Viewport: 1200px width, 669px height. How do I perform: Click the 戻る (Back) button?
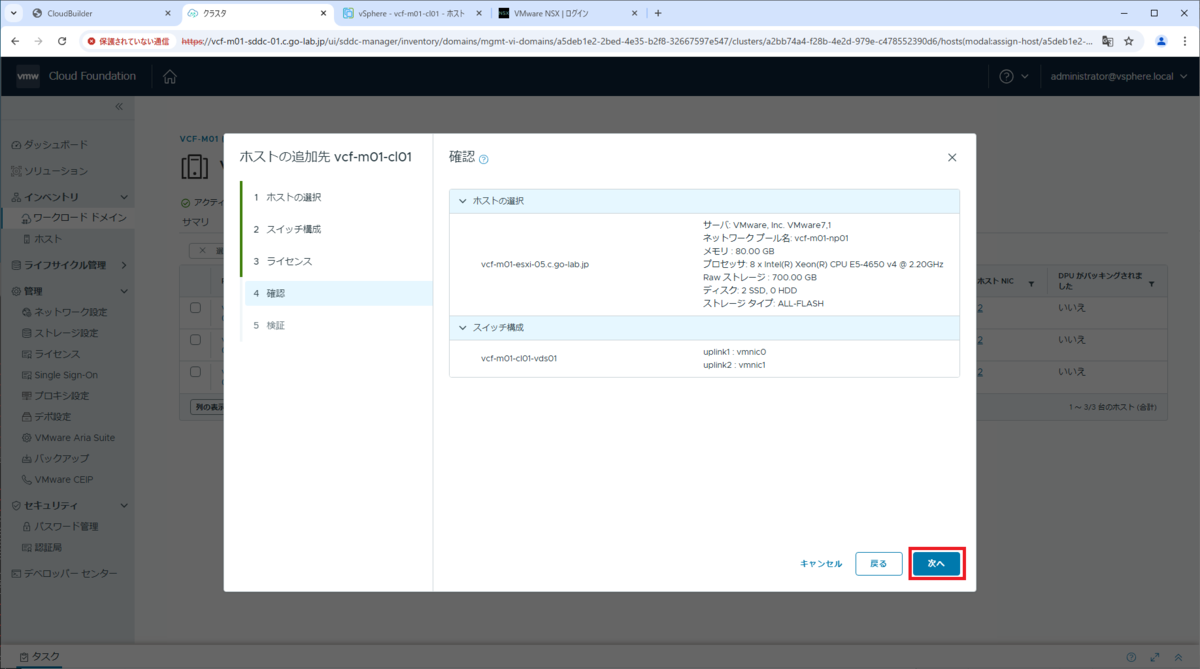click(879, 564)
